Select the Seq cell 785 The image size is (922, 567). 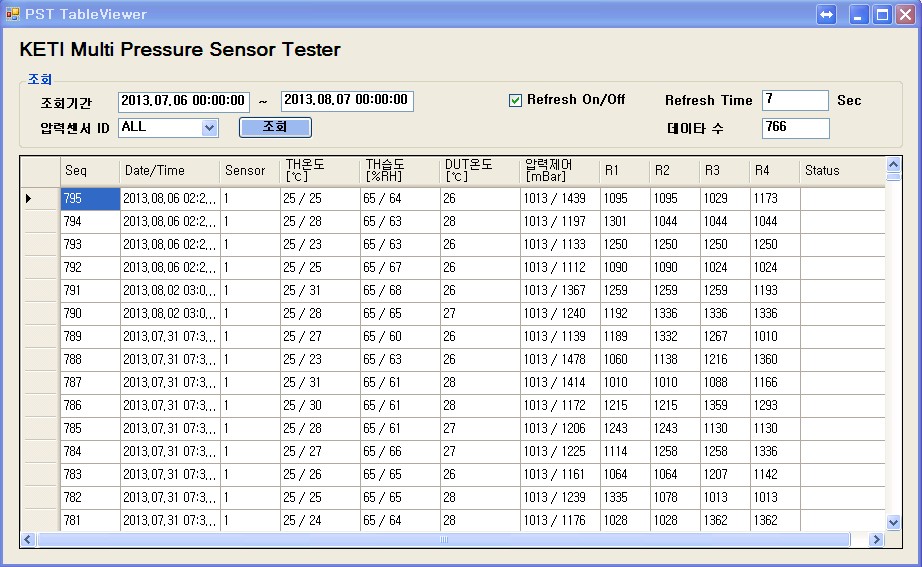click(90, 428)
